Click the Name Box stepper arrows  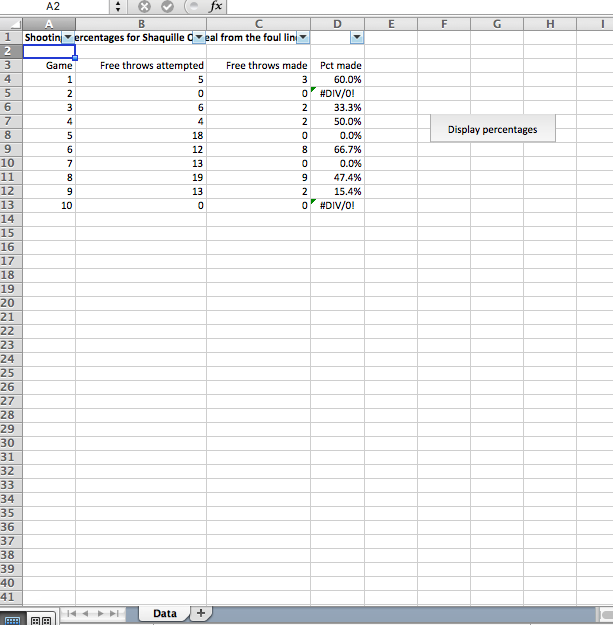118,6
